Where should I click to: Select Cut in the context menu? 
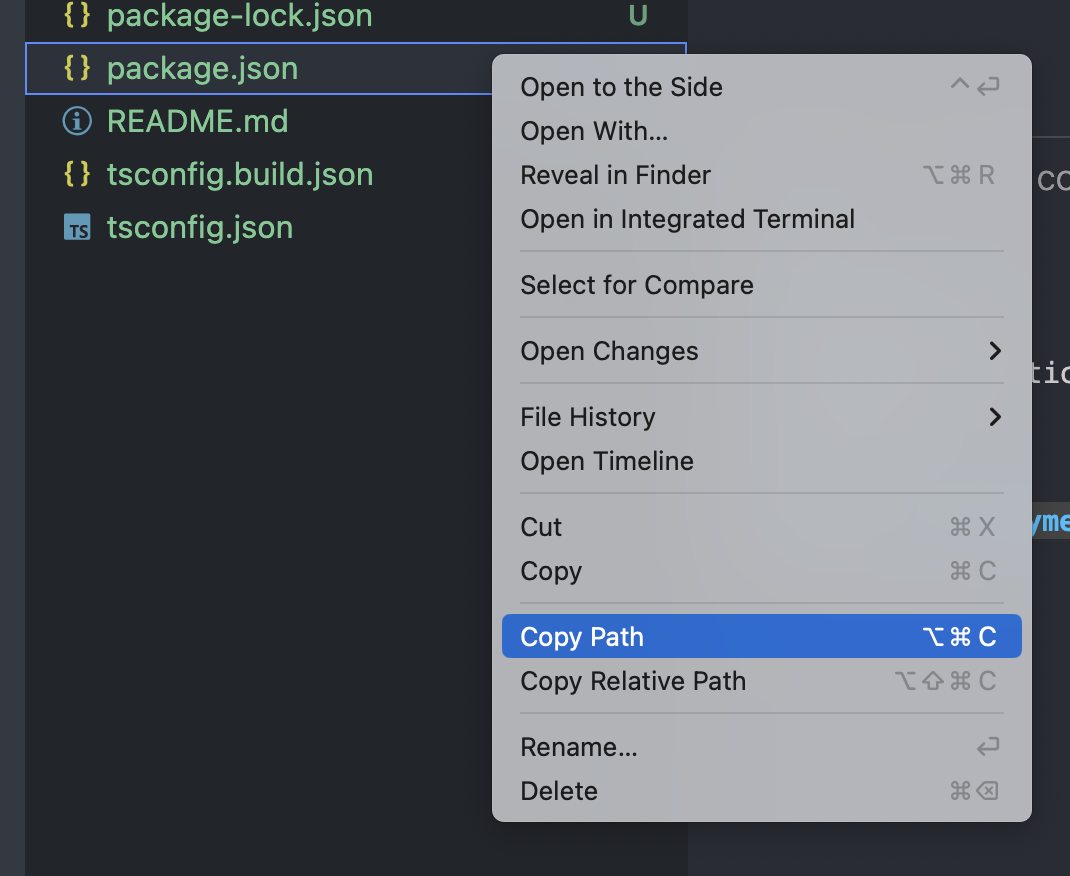541,527
